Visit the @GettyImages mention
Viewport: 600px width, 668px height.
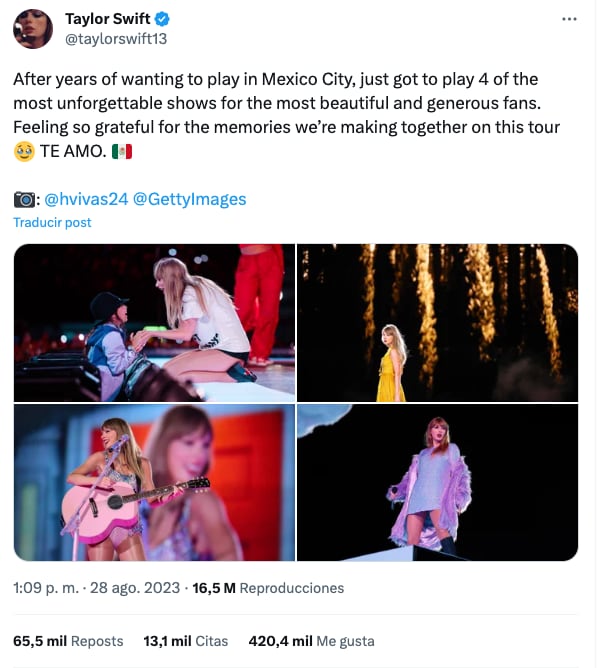tap(189, 199)
